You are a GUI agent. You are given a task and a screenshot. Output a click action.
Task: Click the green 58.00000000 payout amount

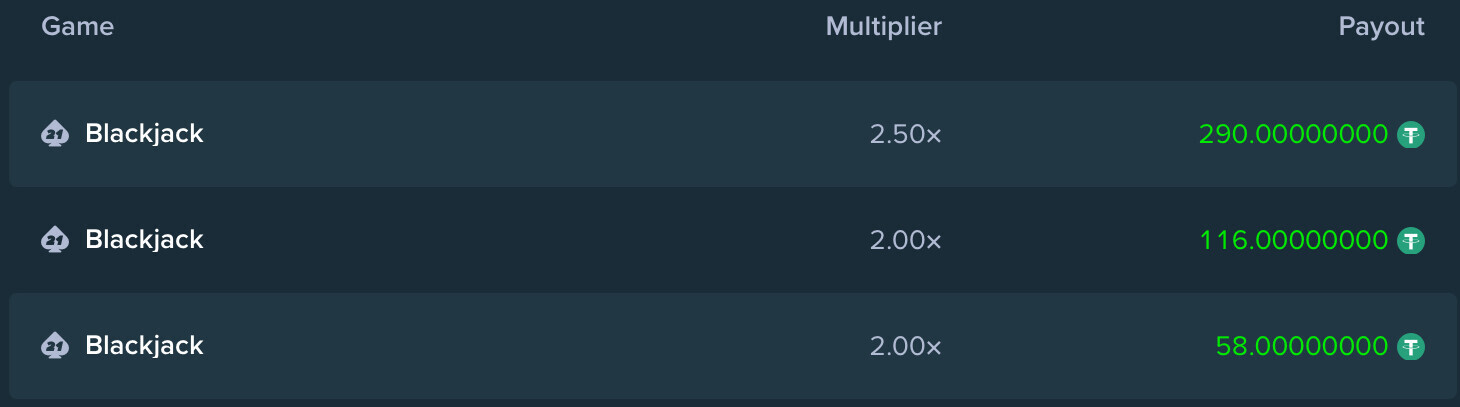click(x=1302, y=346)
